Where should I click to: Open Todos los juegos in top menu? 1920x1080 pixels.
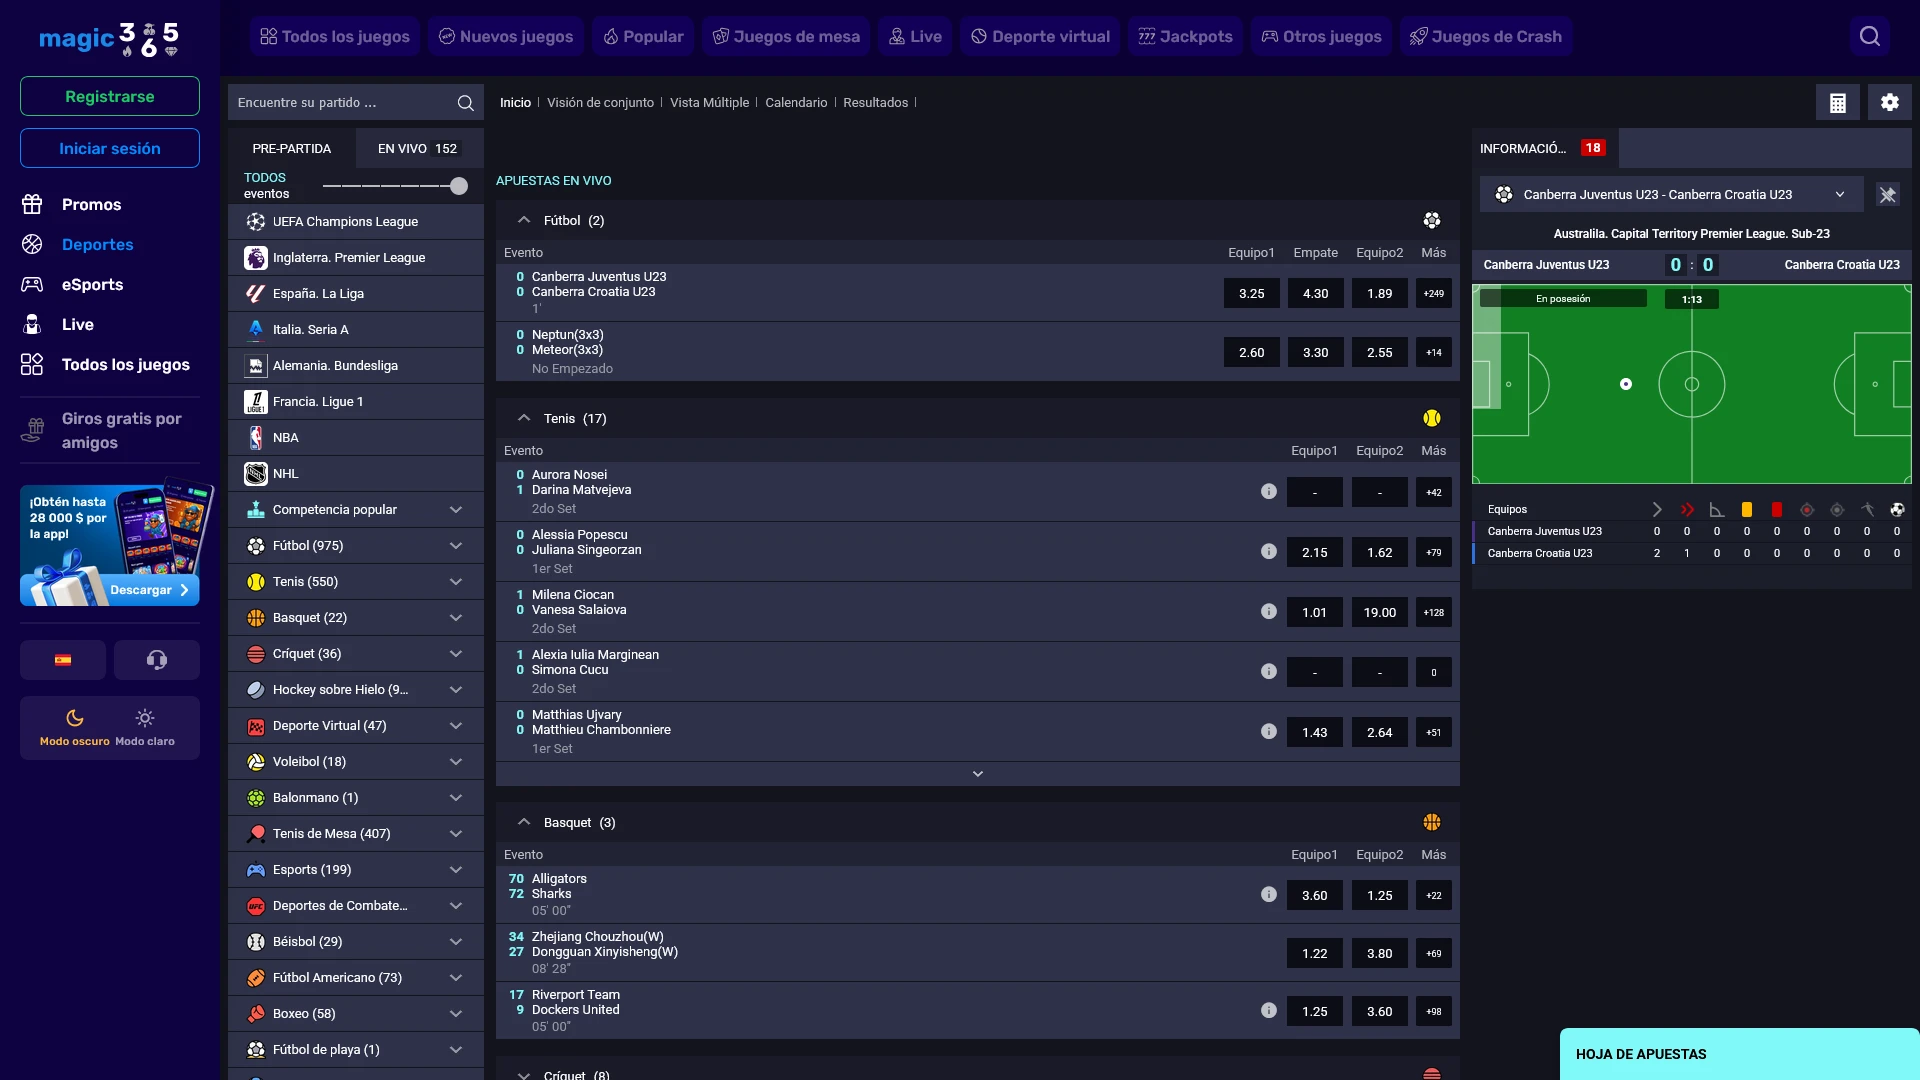tap(335, 37)
